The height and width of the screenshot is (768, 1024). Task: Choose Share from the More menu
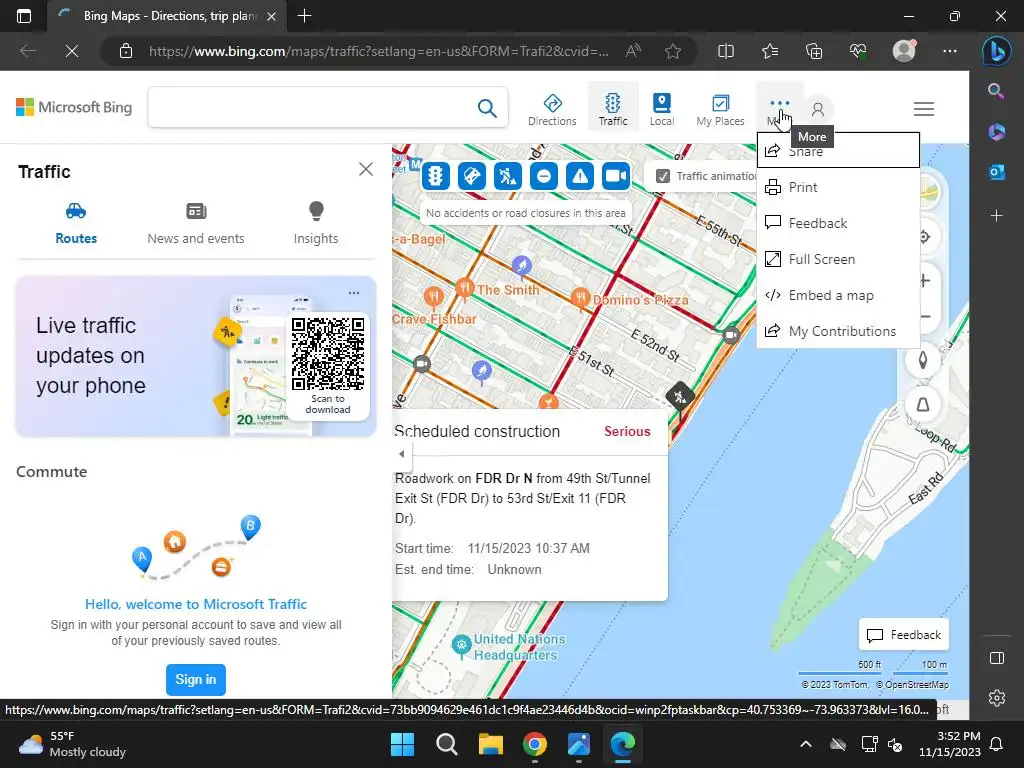click(838, 151)
